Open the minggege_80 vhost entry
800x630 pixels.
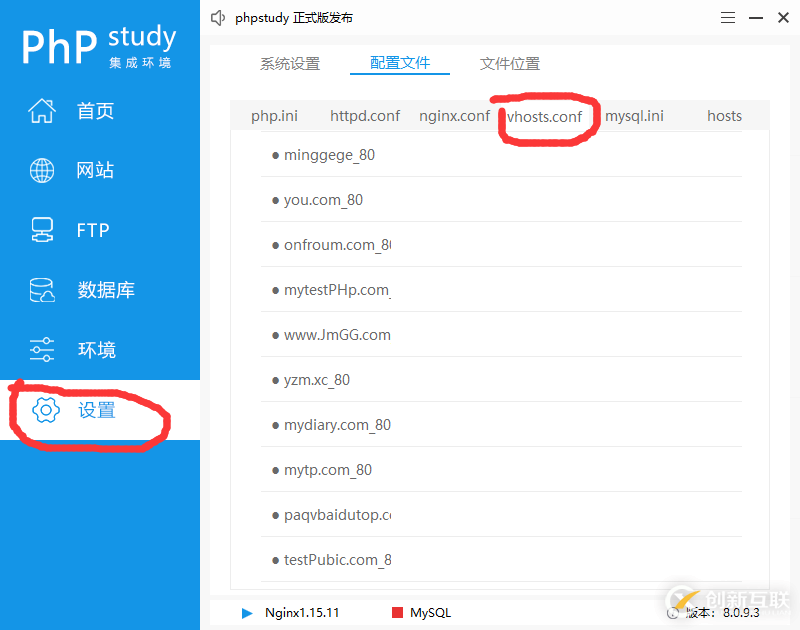501,155
